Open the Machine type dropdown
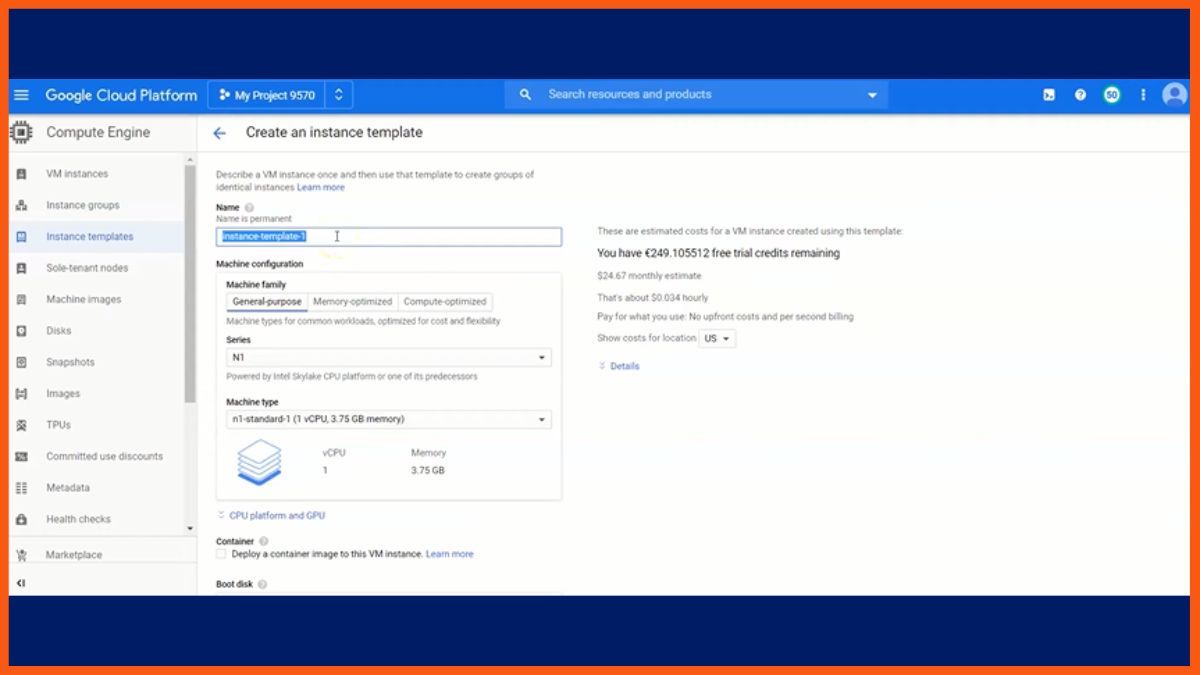The width and height of the screenshot is (1200, 675). 388,420
